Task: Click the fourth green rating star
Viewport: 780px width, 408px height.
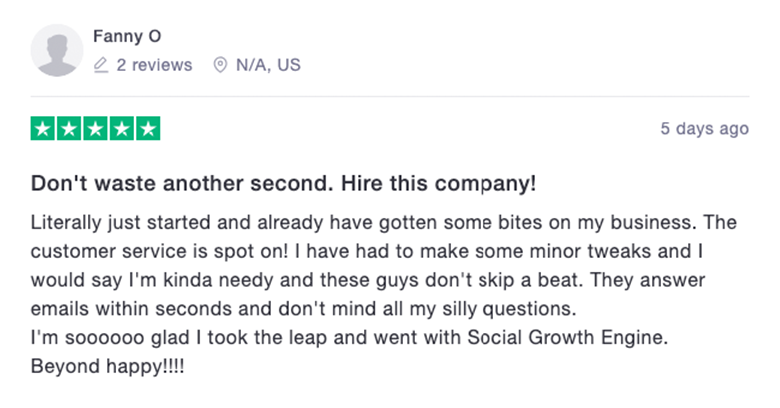Action: point(121,128)
